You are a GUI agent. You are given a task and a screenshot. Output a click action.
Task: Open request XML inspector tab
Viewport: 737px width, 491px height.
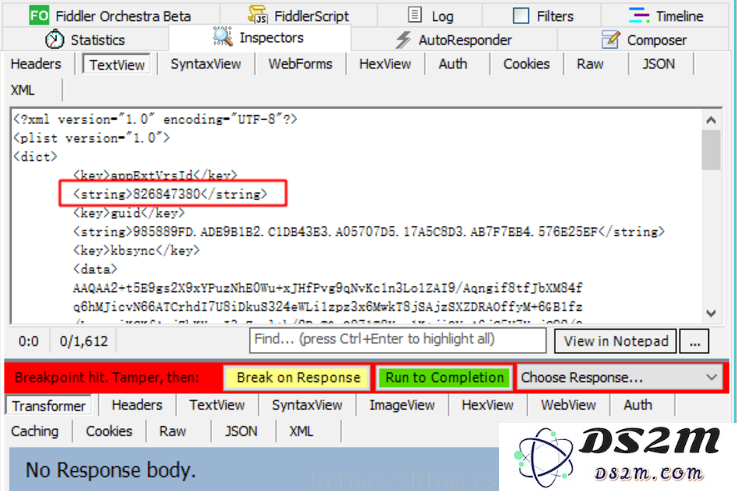click(23, 90)
